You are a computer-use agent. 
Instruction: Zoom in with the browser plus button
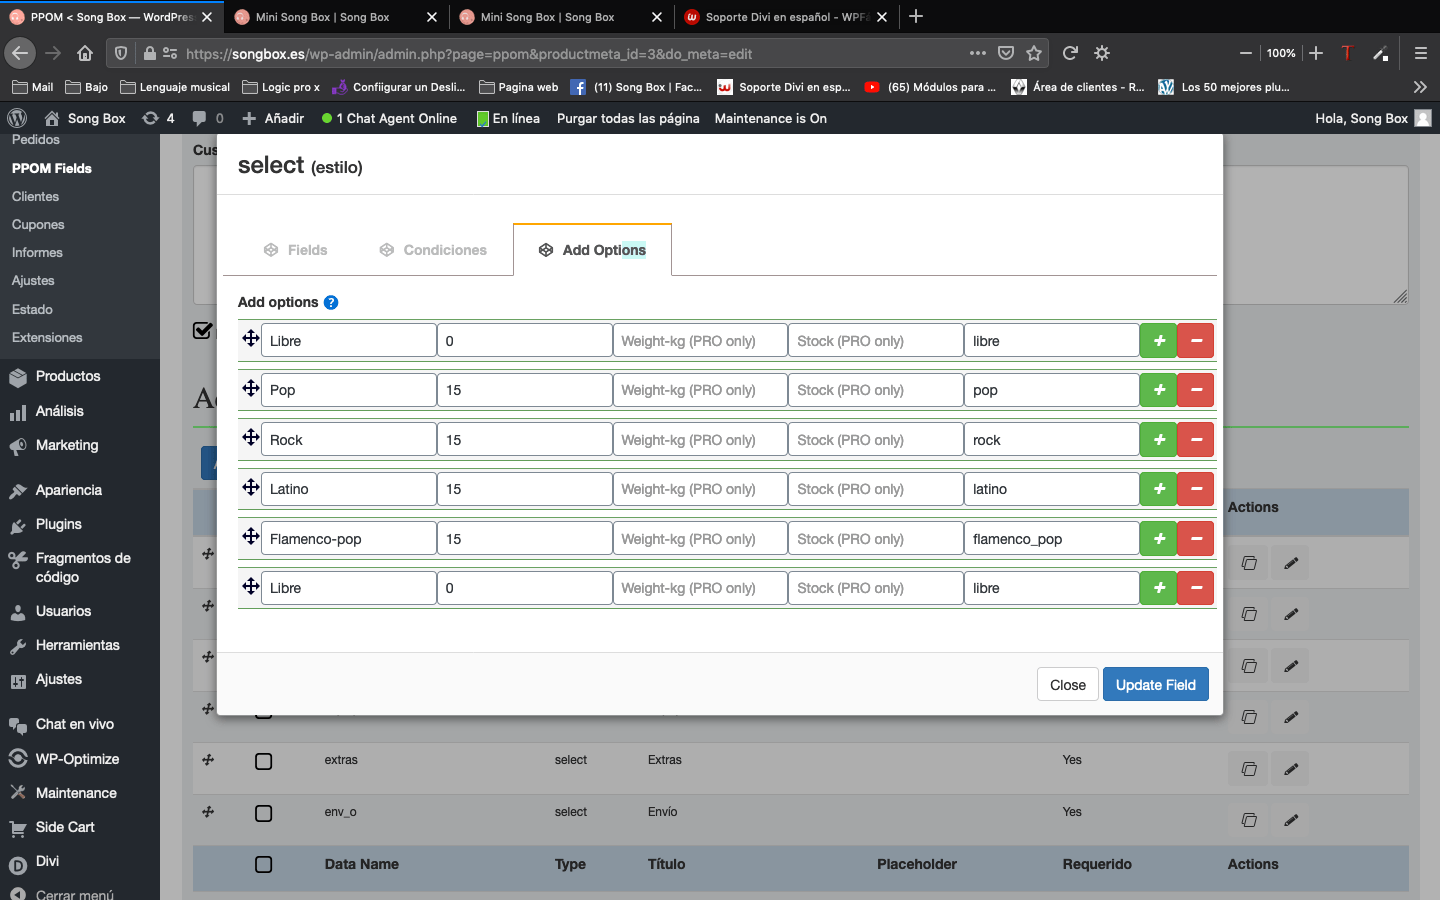pos(1316,53)
